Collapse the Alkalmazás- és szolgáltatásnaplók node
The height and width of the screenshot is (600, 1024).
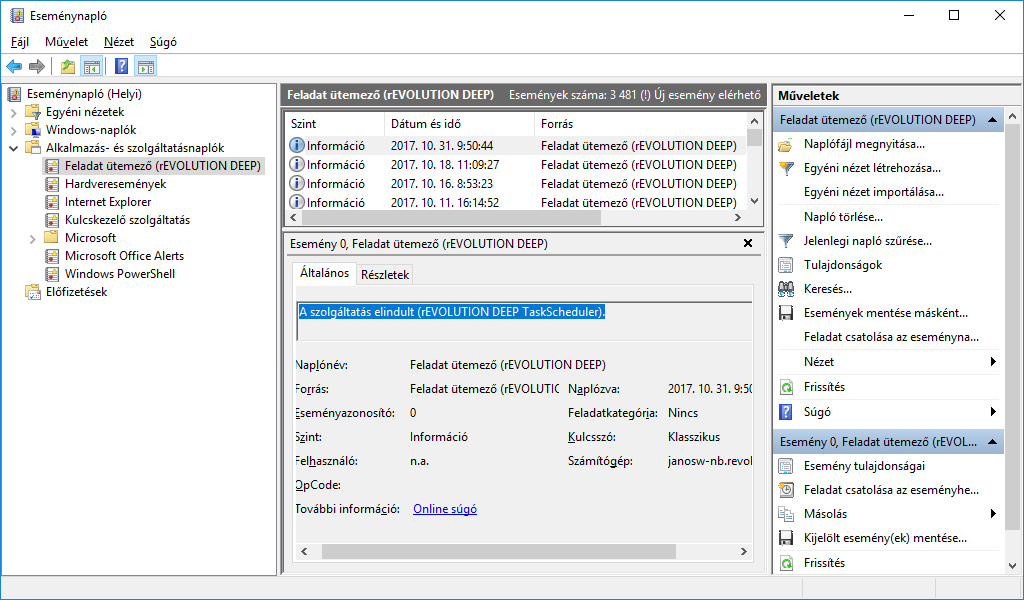(x=14, y=148)
